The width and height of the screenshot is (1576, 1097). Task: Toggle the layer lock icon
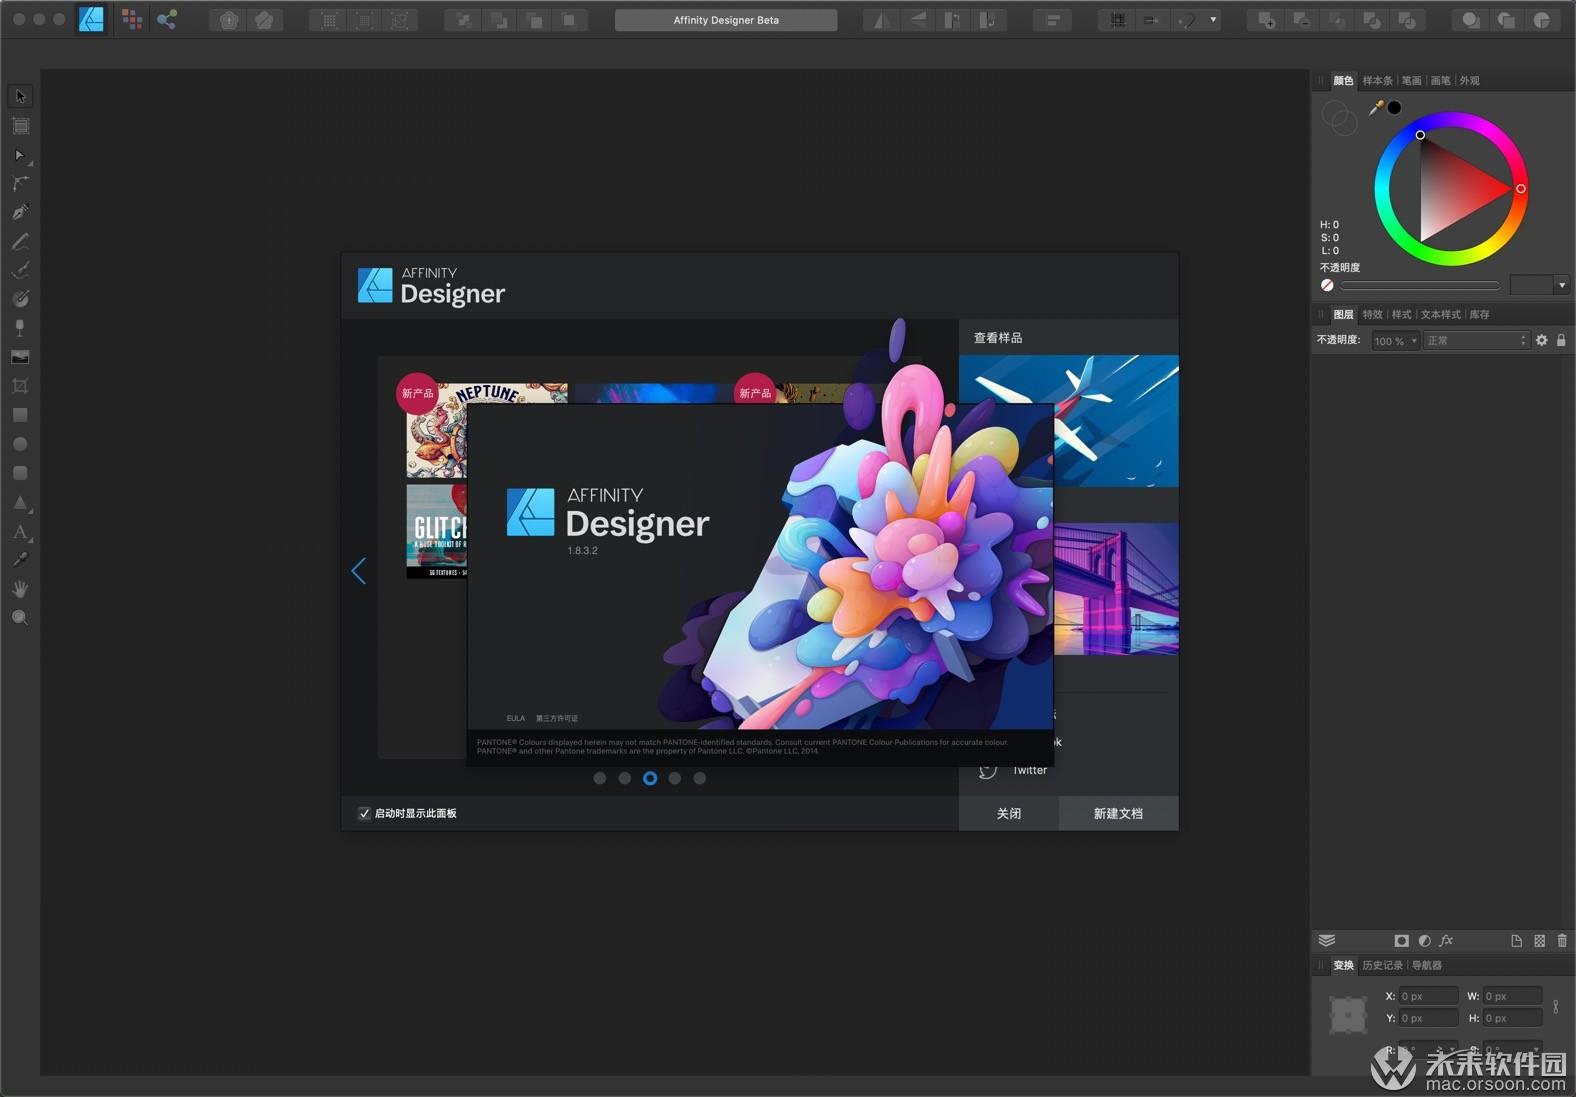(x=1561, y=340)
